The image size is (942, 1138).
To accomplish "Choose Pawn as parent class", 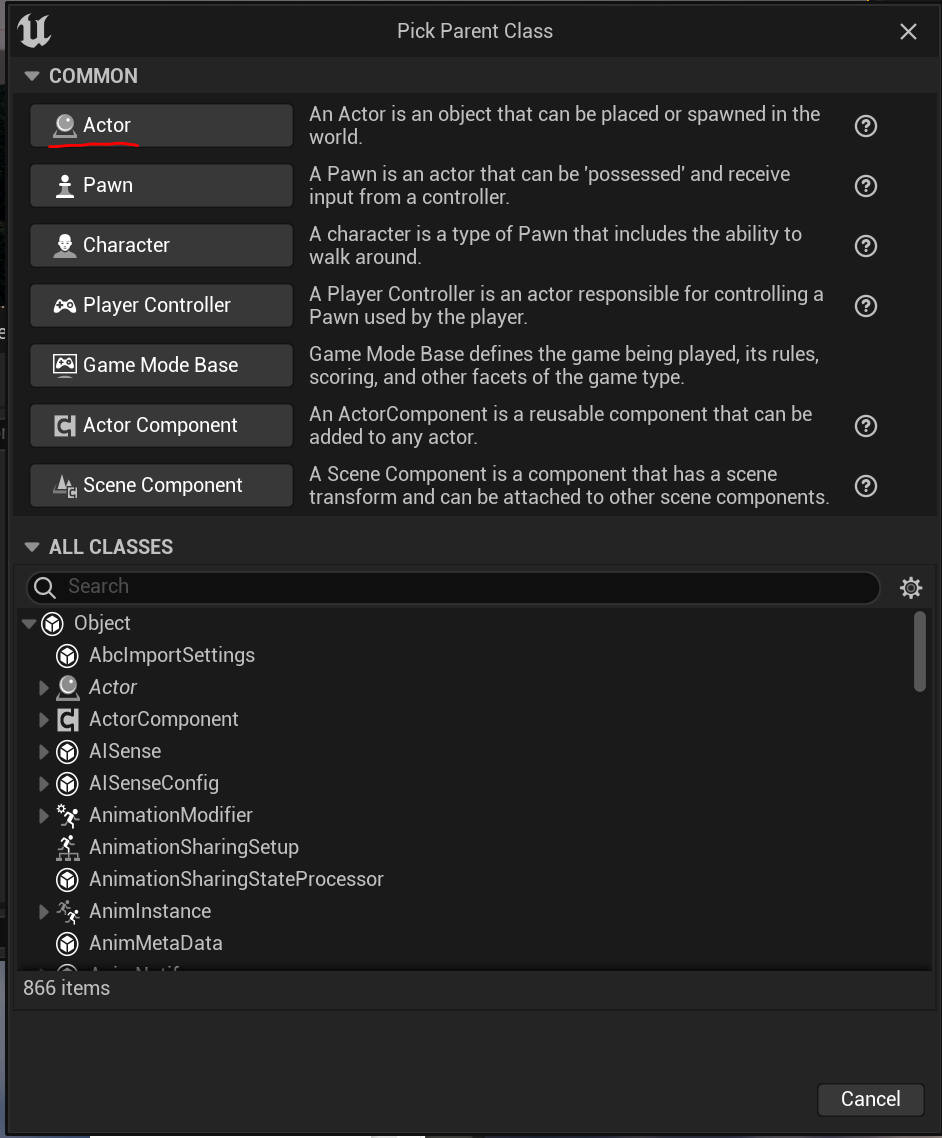I will [161, 185].
